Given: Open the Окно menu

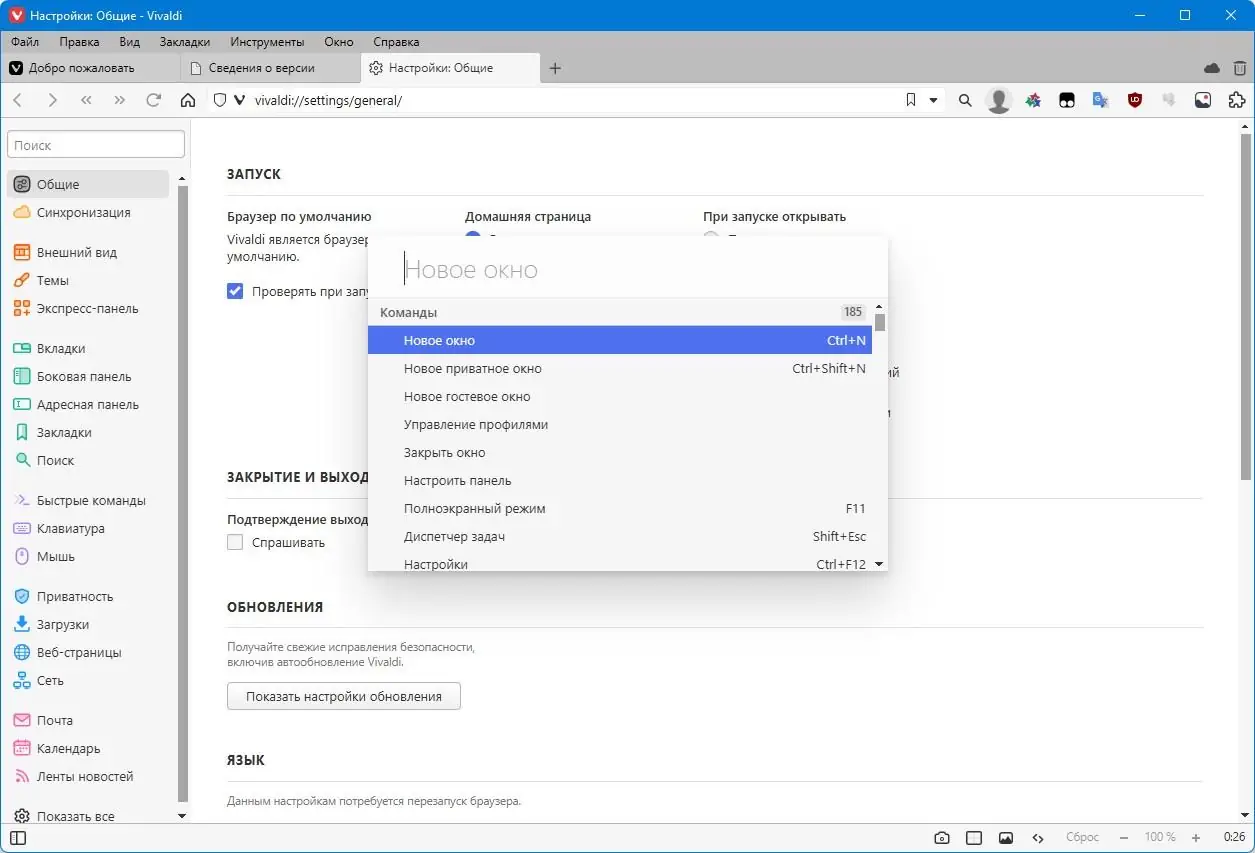Looking at the screenshot, I should pyautogui.click(x=339, y=42).
